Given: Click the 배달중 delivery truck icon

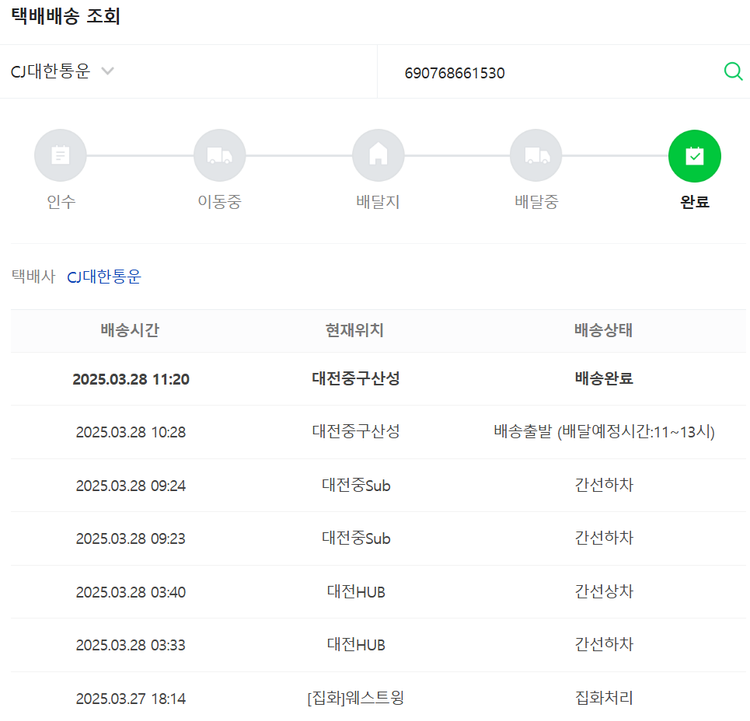Looking at the screenshot, I should click(x=536, y=155).
